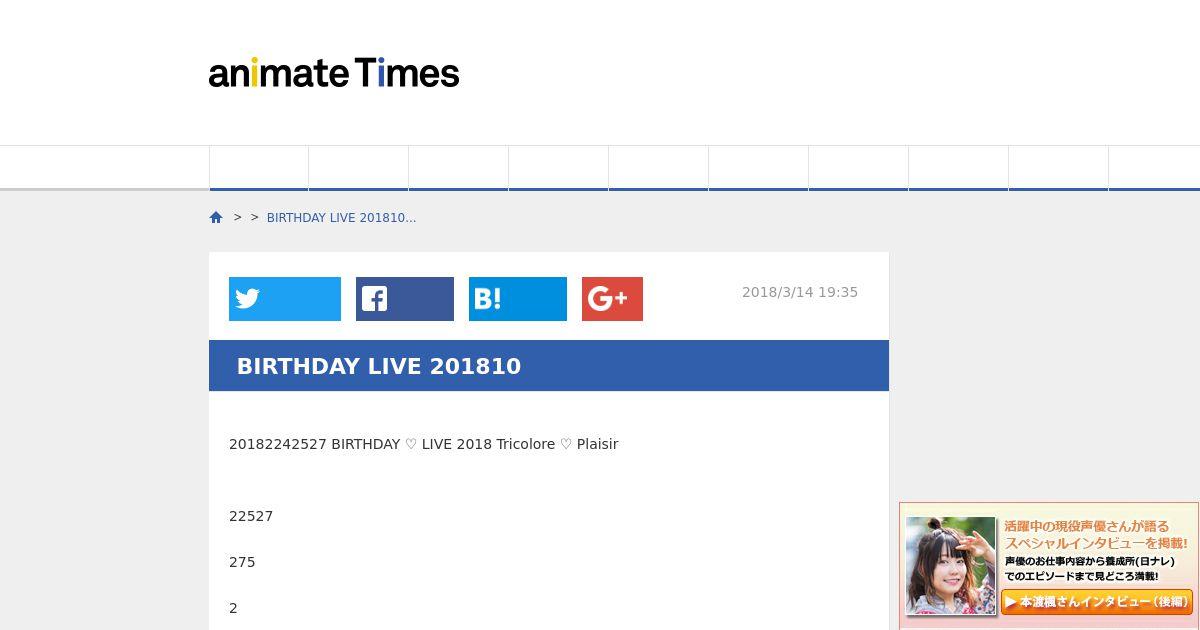Open the second navigation bar tab
This screenshot has width=1200, height=630.
(359, 168)
